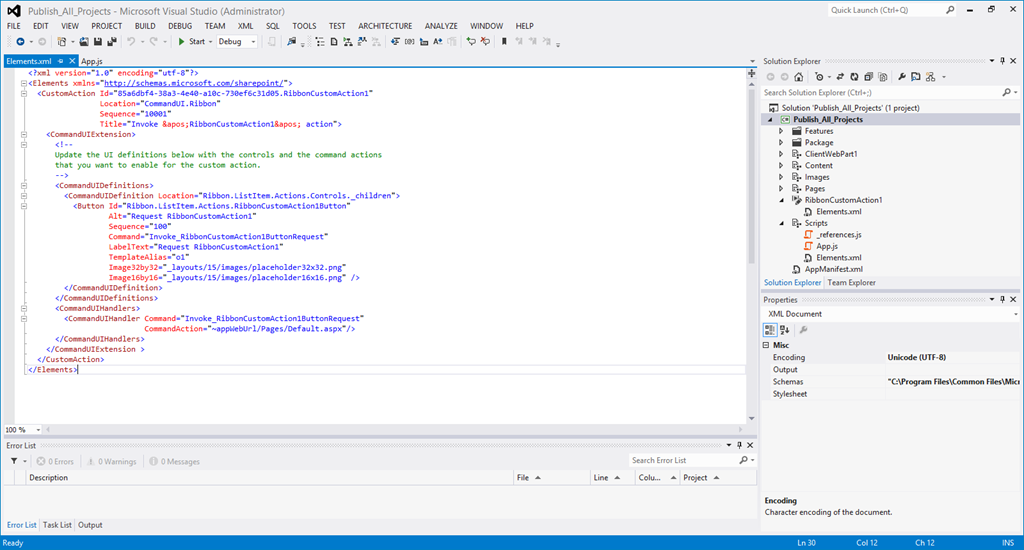Collapse the Misc properties category

tap(766, 345)
